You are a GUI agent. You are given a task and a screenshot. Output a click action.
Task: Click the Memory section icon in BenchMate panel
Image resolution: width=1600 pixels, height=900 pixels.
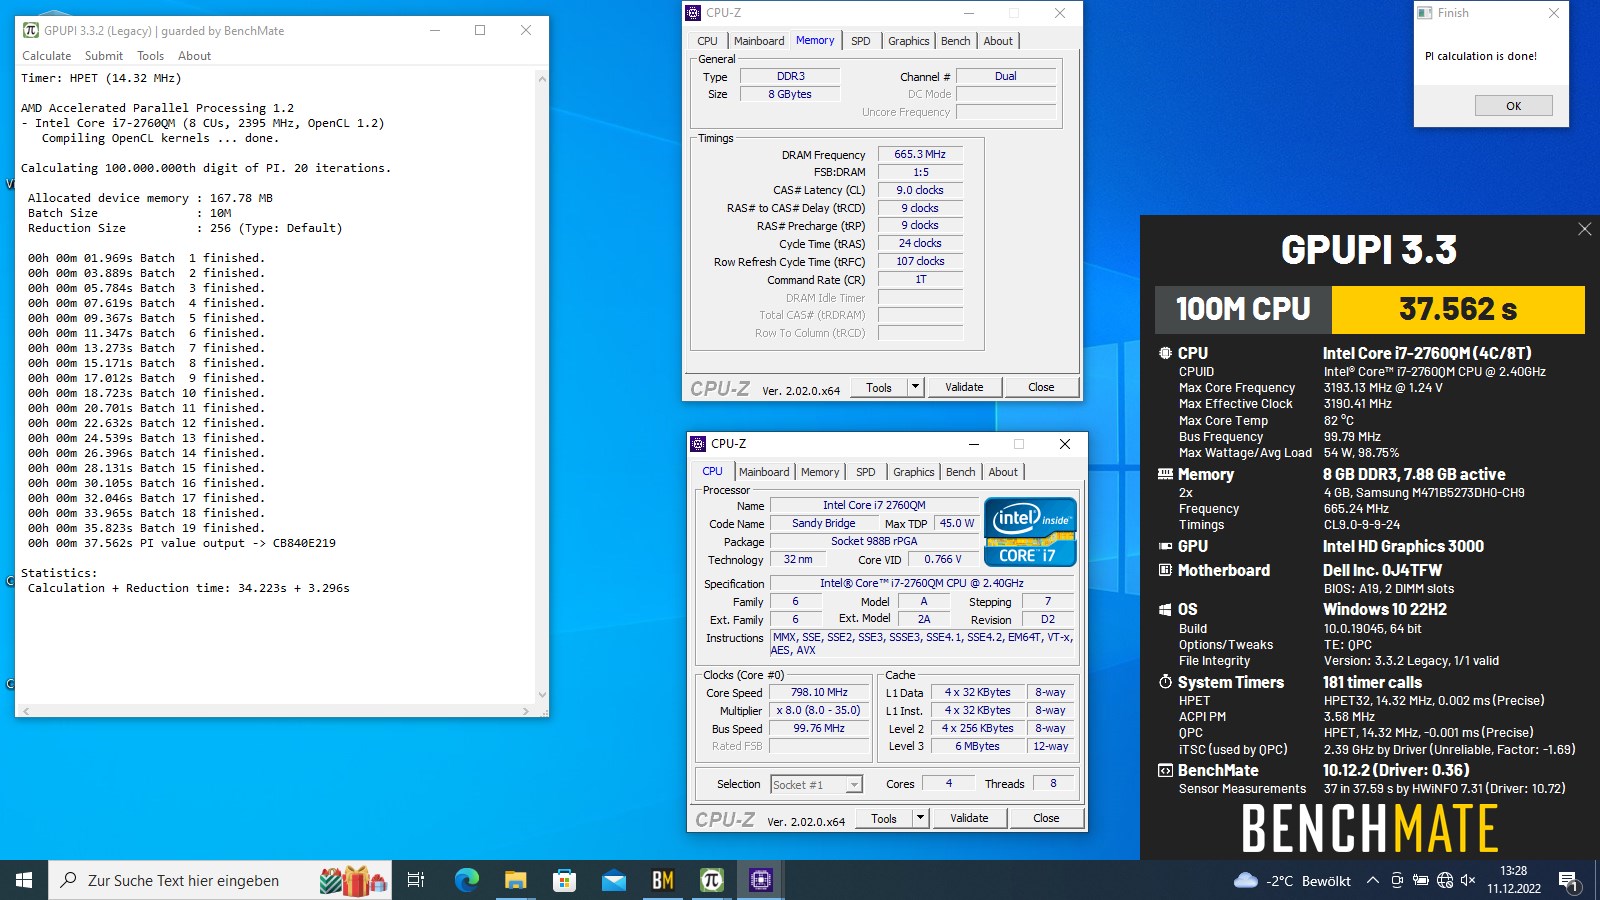(x=1165, y=474)
